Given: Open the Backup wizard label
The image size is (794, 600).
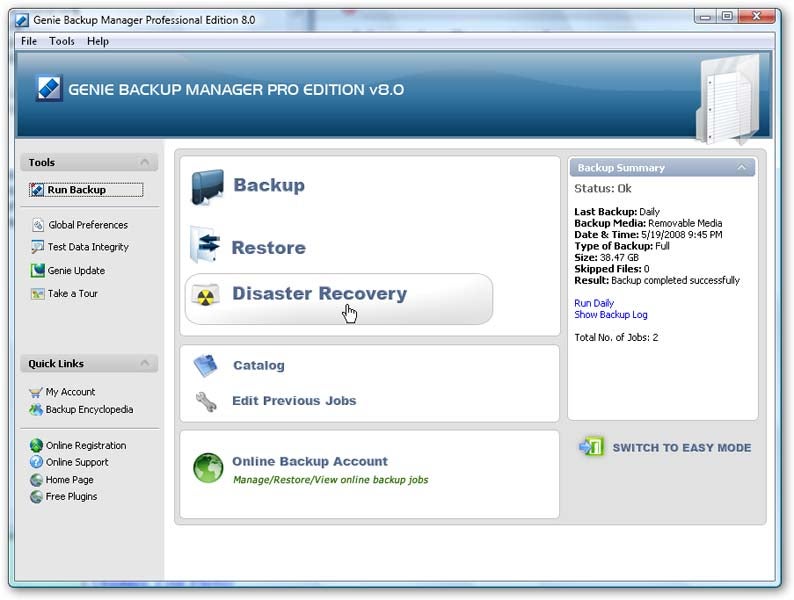Looking at the screenshot, I should [269, 185].
